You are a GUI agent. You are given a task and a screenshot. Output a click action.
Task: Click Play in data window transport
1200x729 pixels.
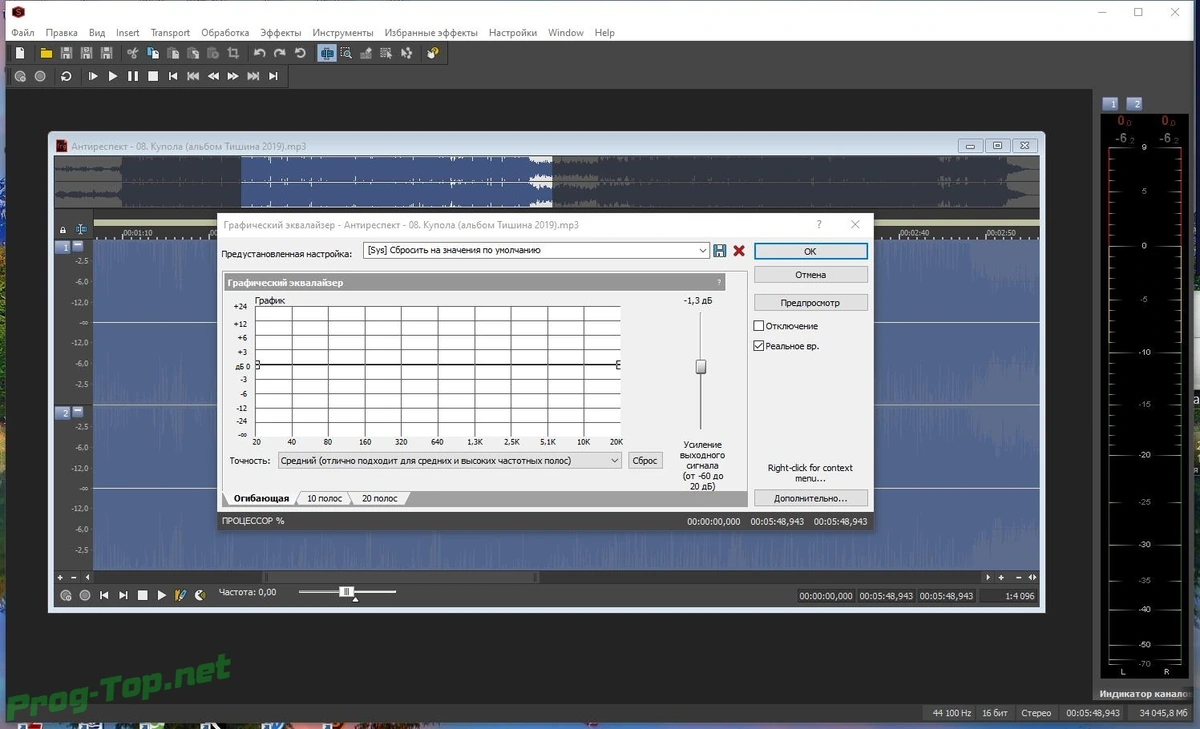[162, 595]
